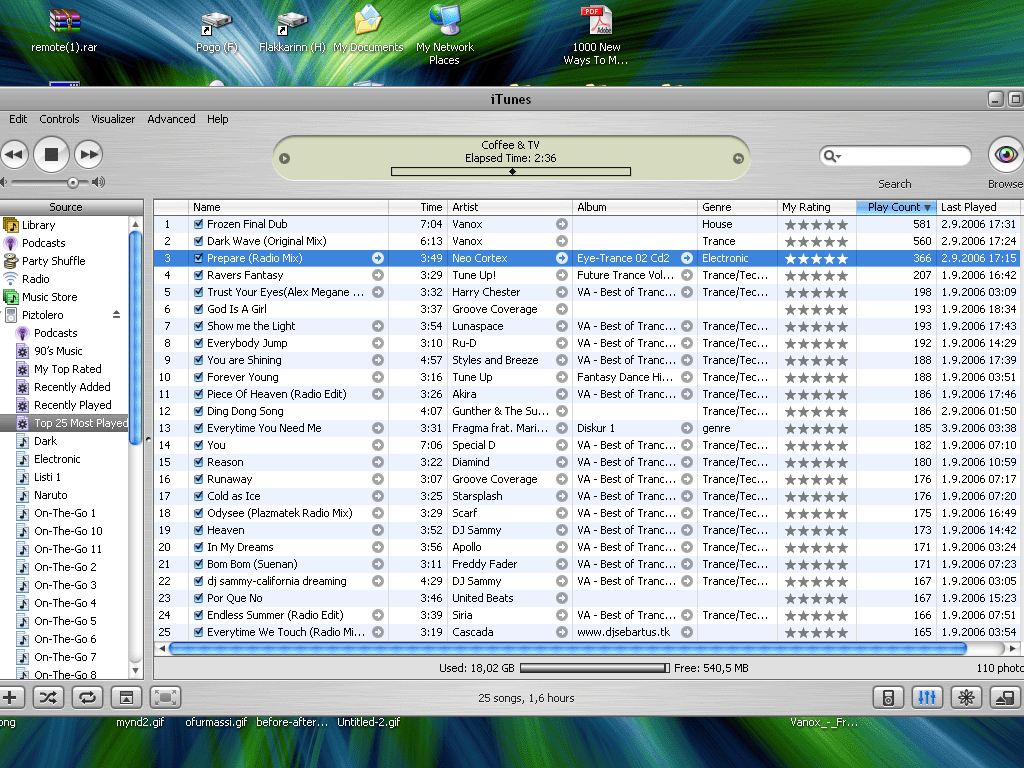Sort songs by the Name column
Viewport: 1024px width, 768px height.
pos(288,207)
